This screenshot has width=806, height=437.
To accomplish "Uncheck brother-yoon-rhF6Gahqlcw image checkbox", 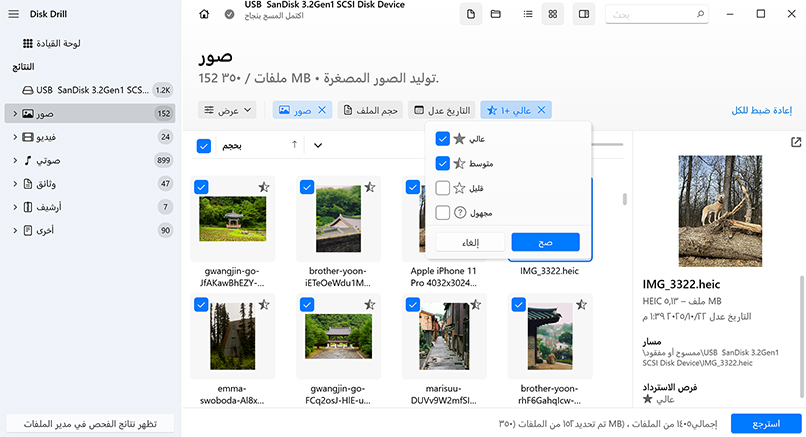I will pos(519,305).
